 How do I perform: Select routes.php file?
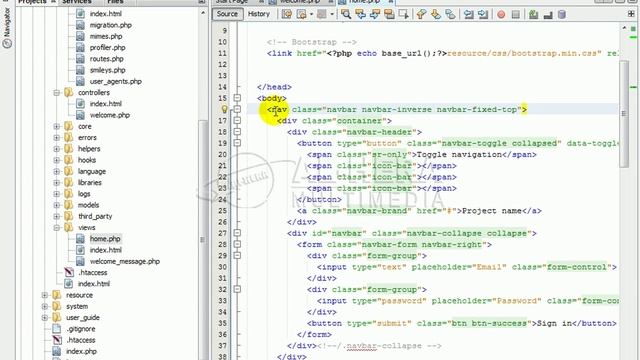pos(106,59)
